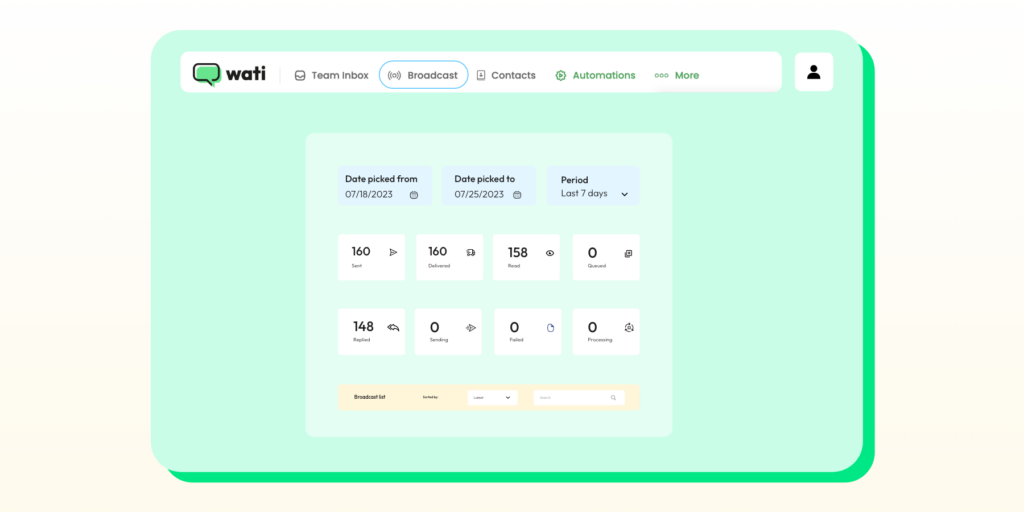Click the Read eye icon
The width and height of the screenshot is (1024, 512).
[x=550, y=253]
